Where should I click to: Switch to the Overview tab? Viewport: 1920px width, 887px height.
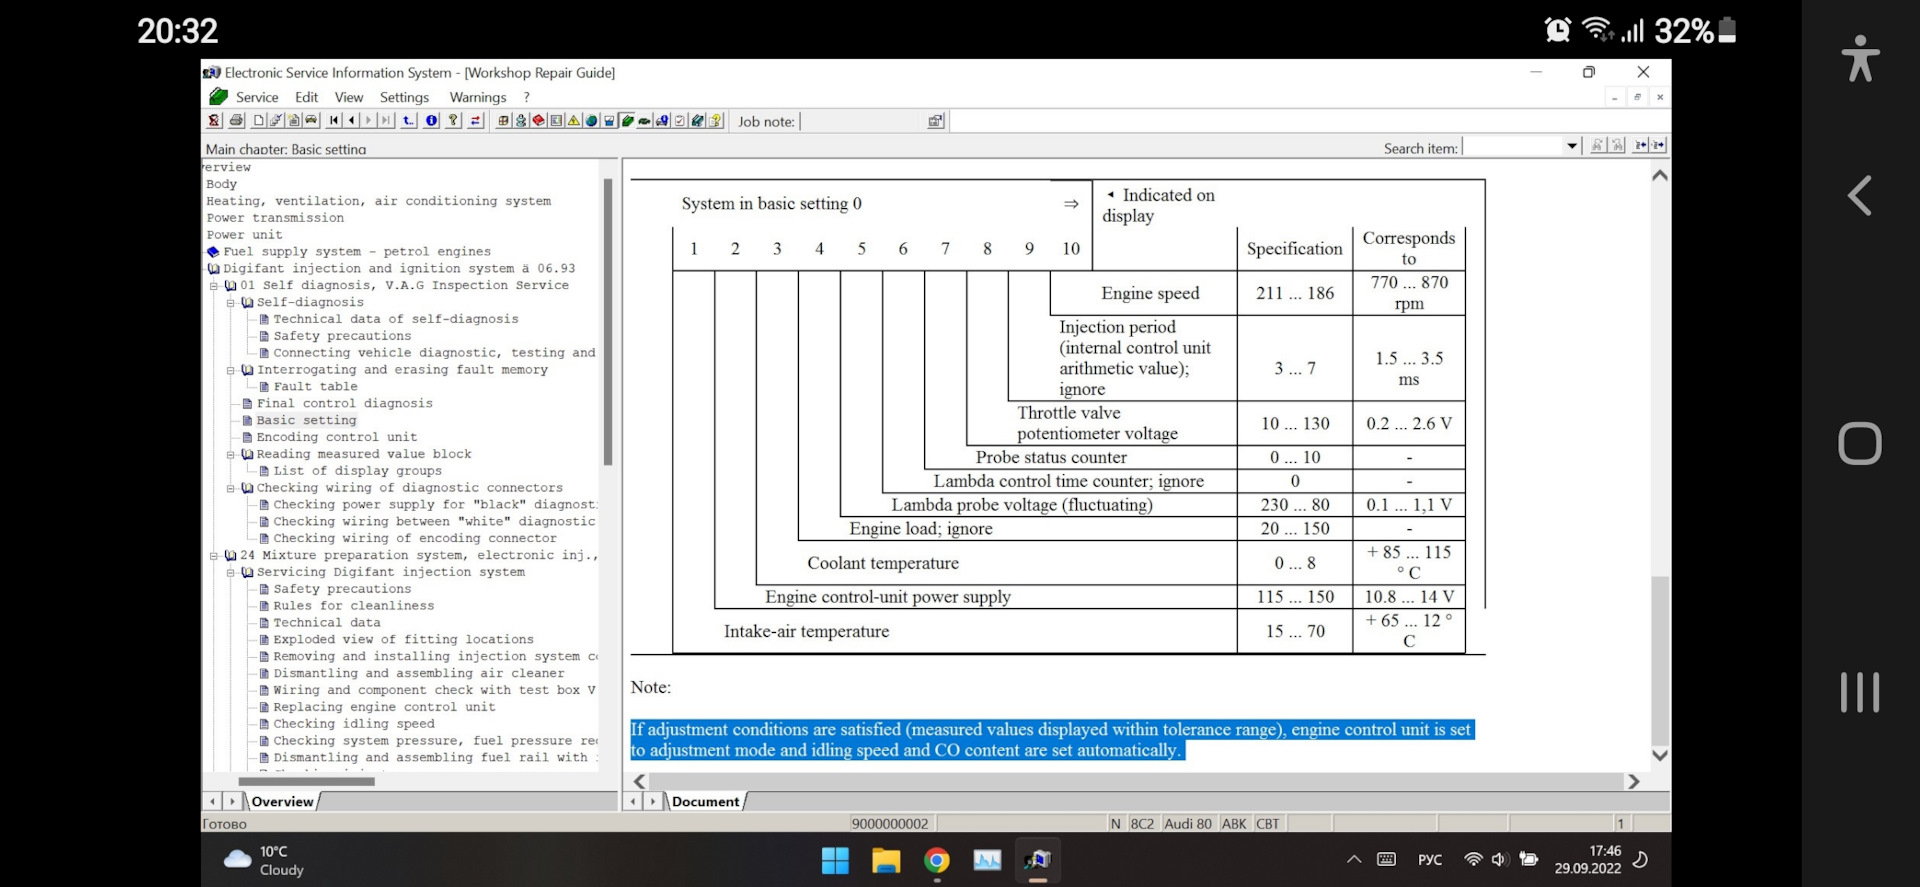pos(282,801)
